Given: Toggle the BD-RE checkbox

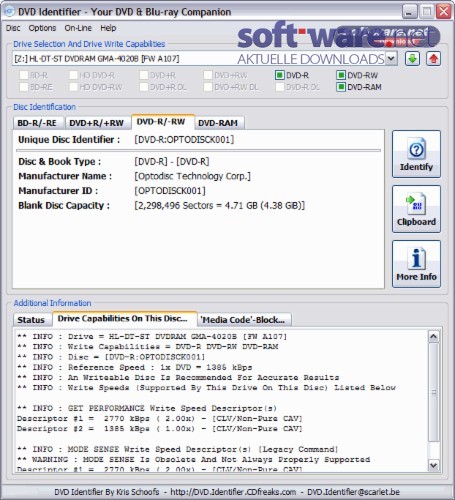Looking at the screenshot, I should [24, 87].
